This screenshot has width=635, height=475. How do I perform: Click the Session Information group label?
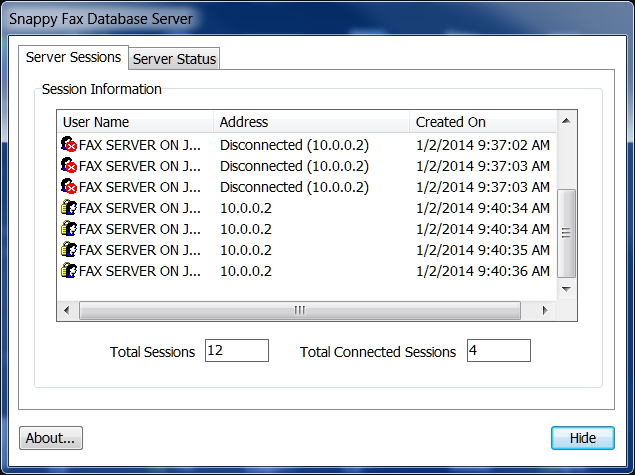click(102, 89)
